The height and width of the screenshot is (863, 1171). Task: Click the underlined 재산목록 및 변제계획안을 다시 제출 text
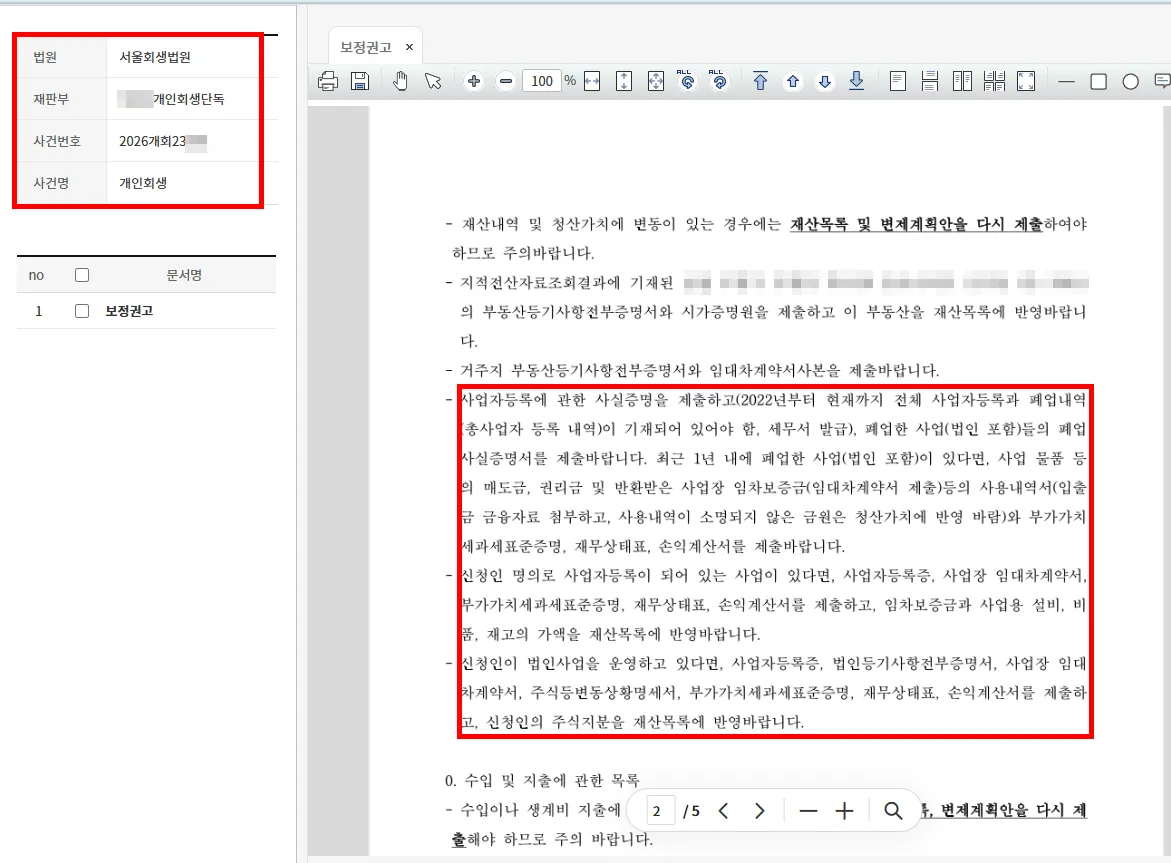(916, 224)
